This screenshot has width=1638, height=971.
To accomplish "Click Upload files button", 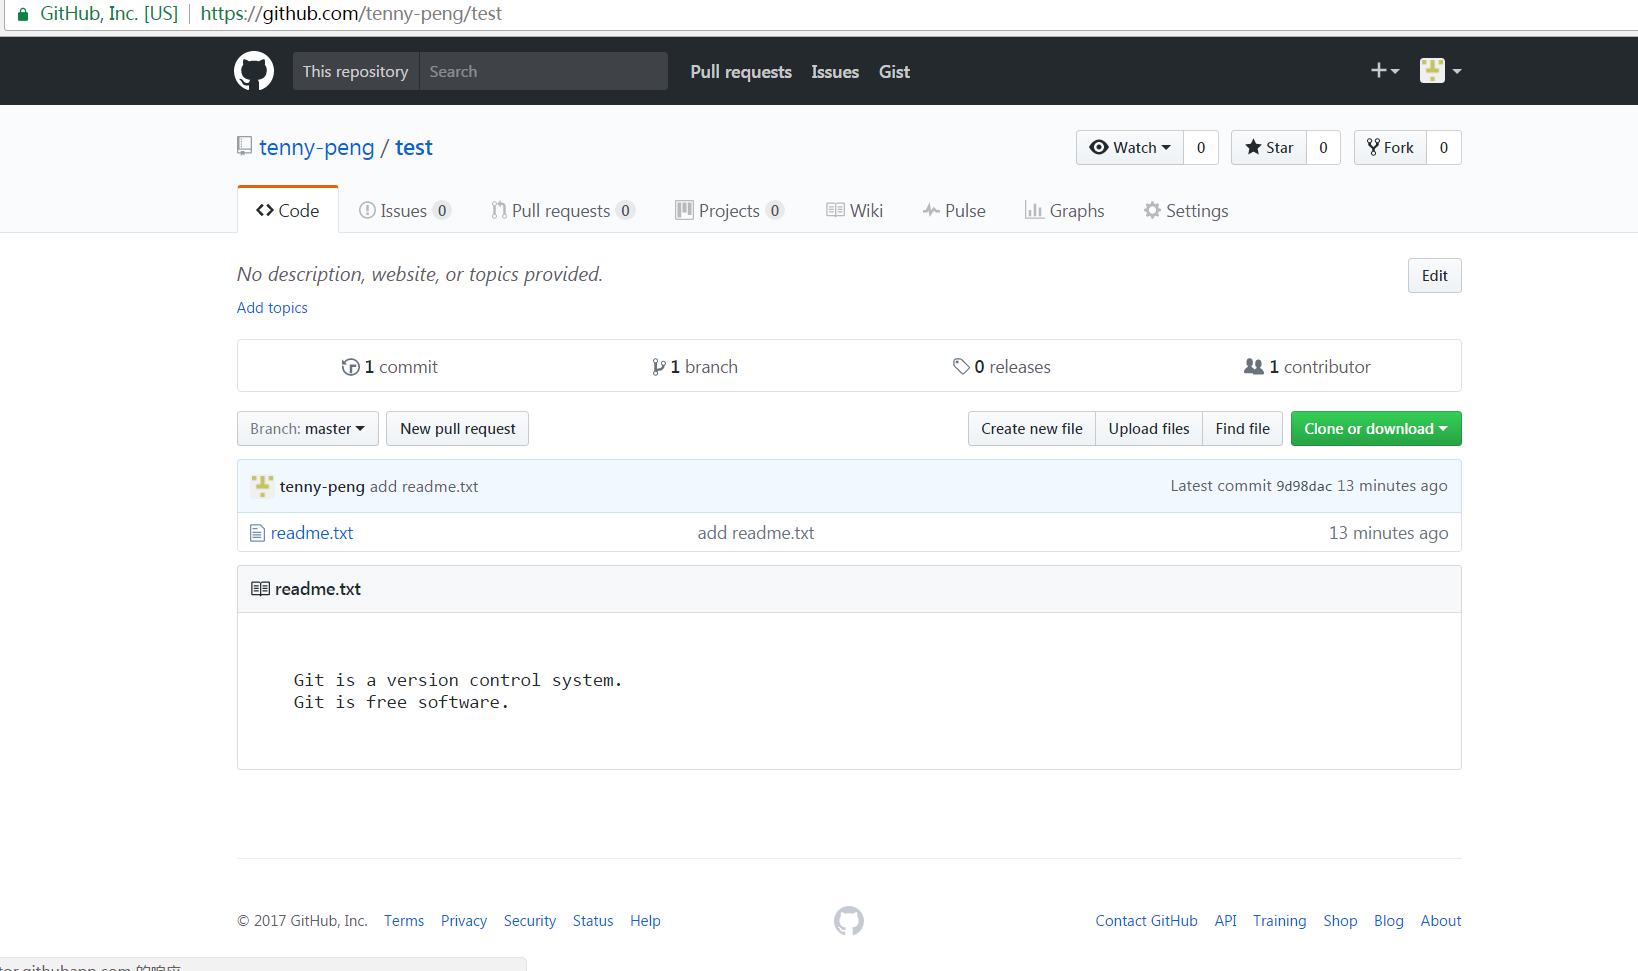I will [1149, 429].
